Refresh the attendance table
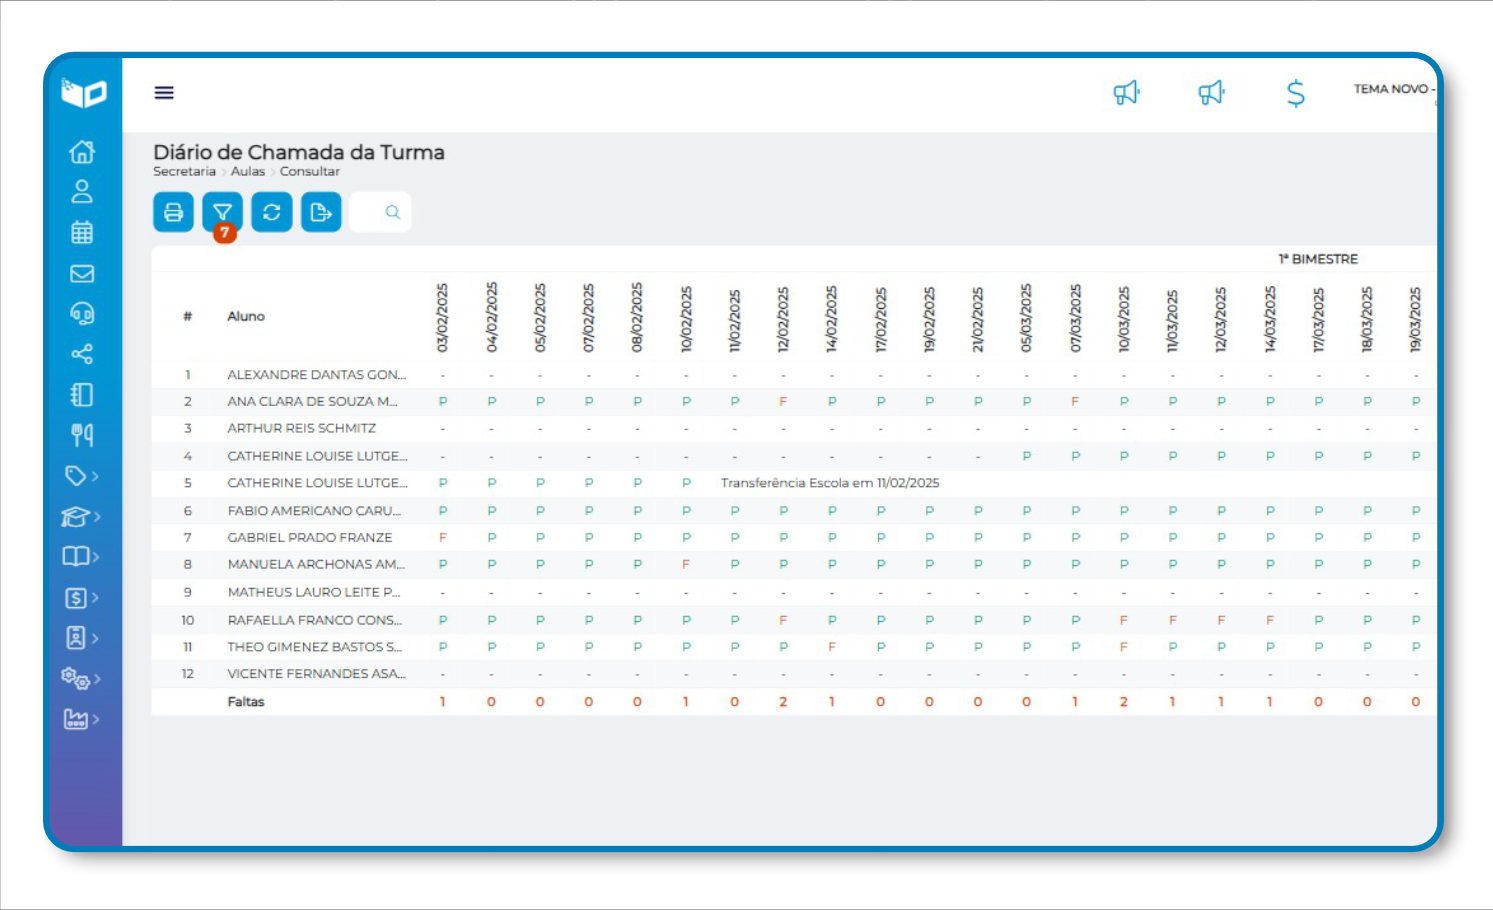This screenshot has width=1493, height=910. (x=271, y=212)
